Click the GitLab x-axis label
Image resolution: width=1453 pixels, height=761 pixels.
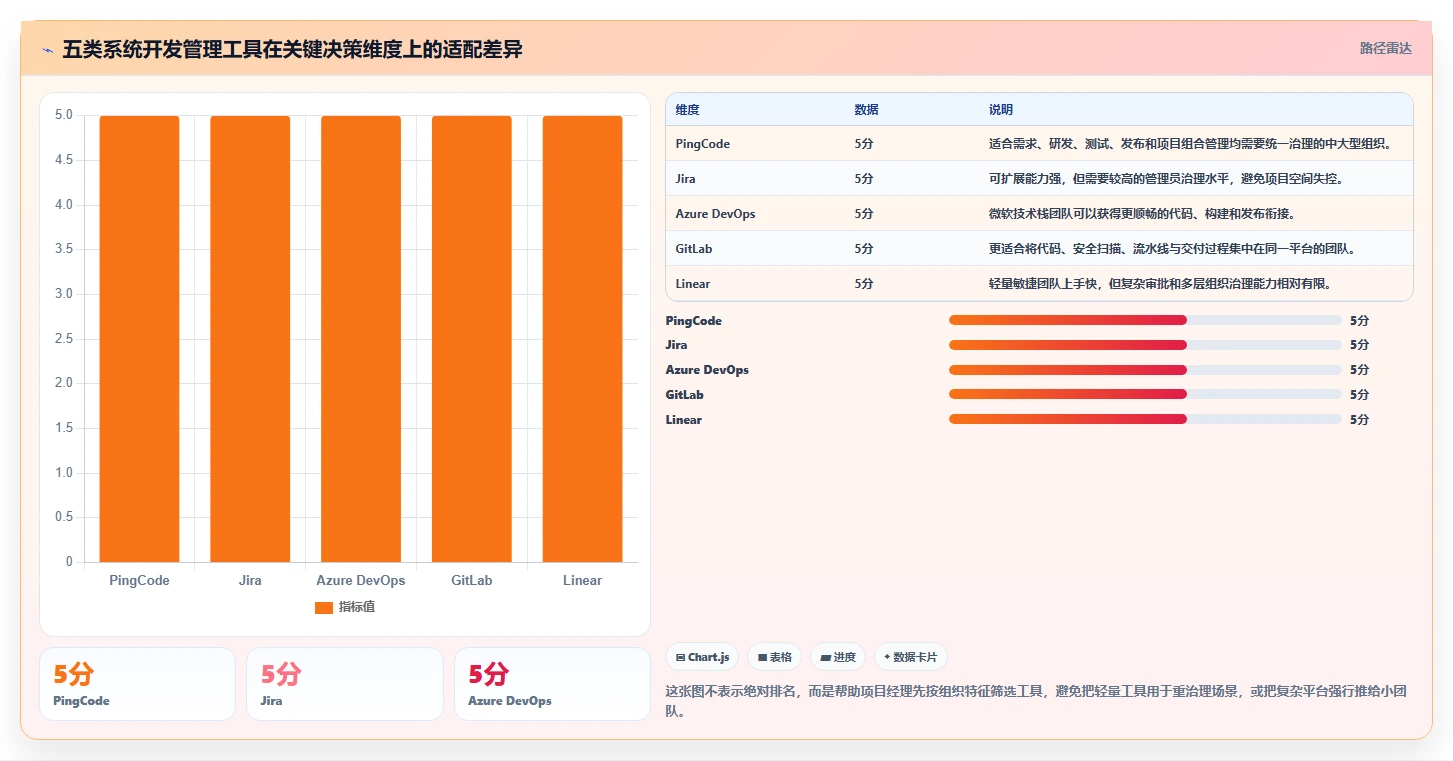point(472,580)
